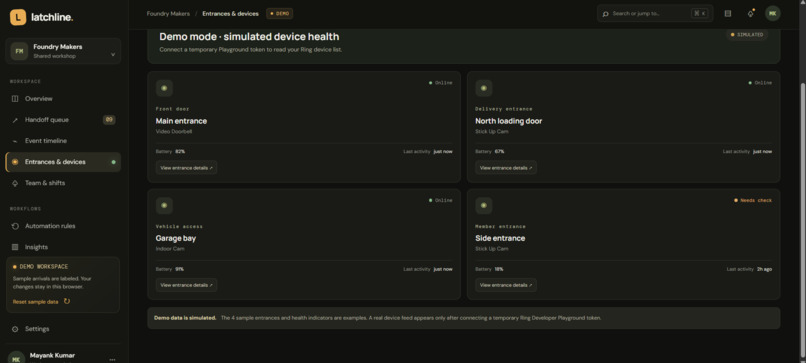This screenshot has width=806, height=363.
Task: Click Foundry Makers breadcrumb link
Action: [x=168, y=14]
